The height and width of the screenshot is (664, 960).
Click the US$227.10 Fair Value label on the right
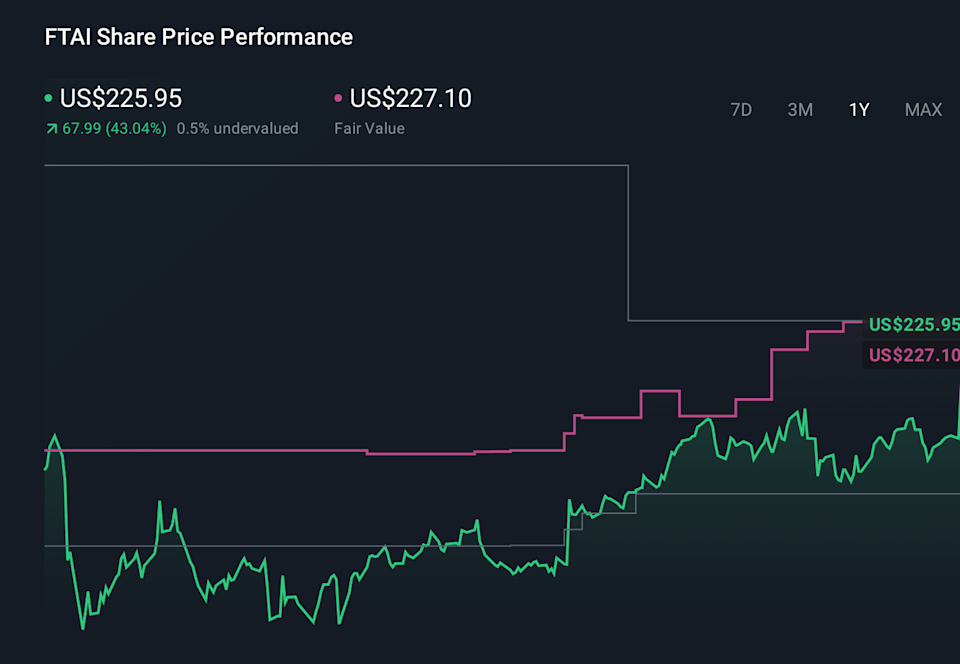pos(913,355)
